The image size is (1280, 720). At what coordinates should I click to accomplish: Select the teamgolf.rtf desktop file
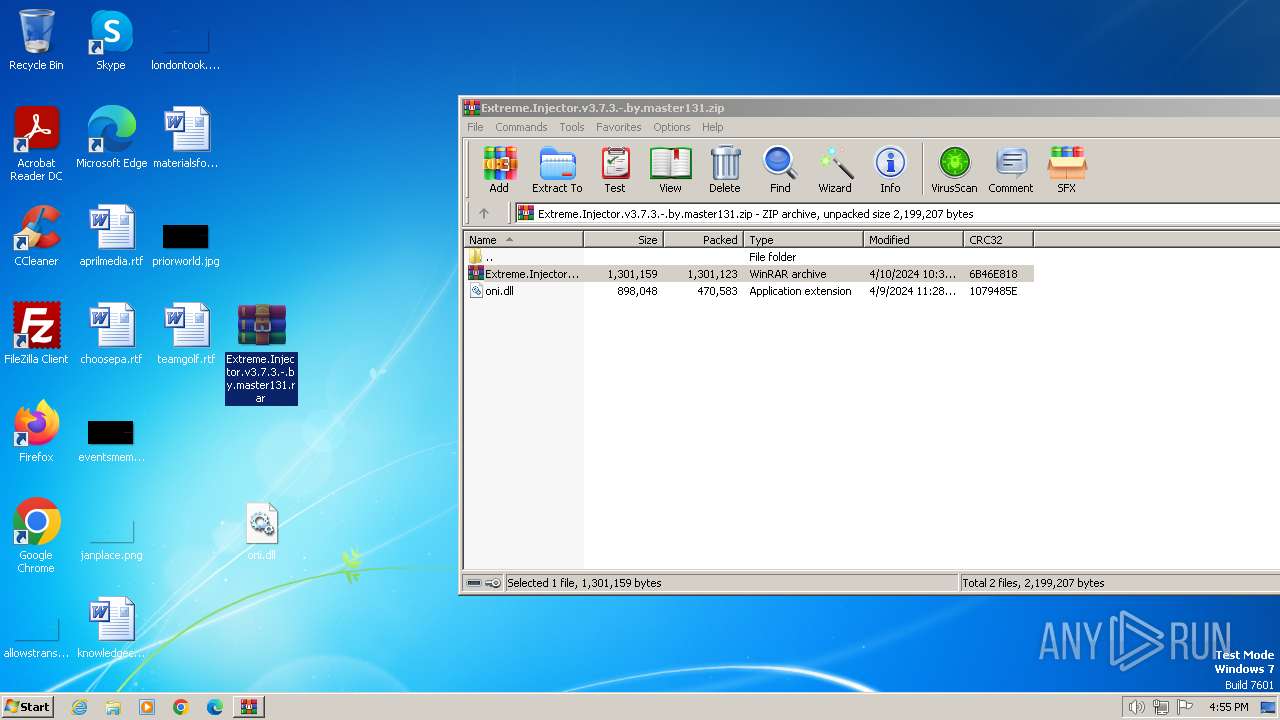[x=186, y=334]
